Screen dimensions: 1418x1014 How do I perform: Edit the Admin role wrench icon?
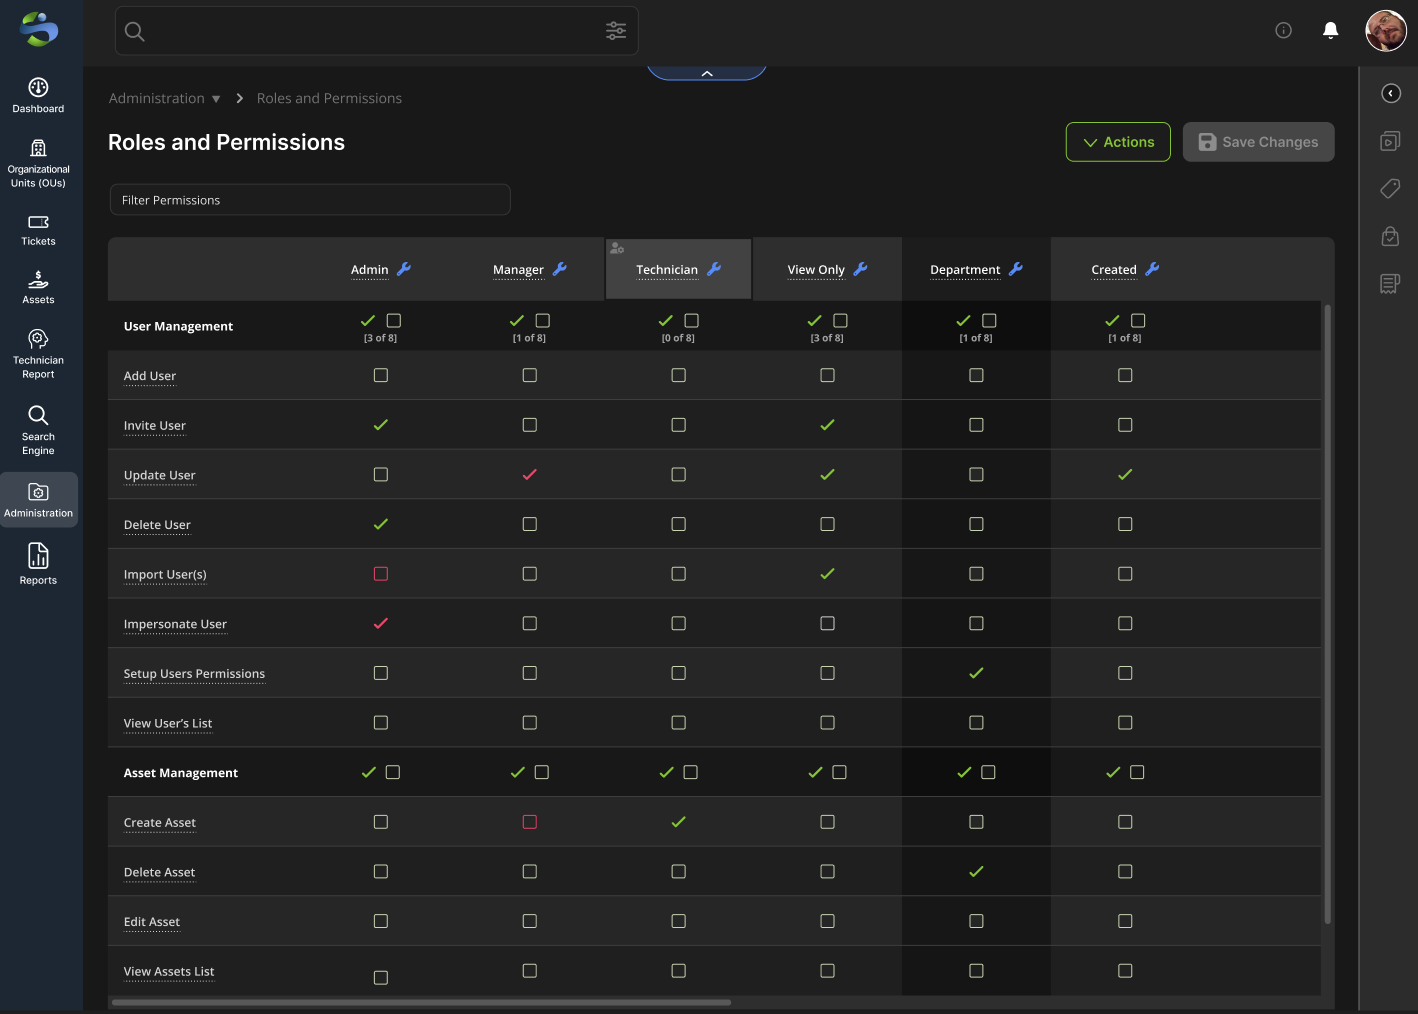(x=404, y=269)
